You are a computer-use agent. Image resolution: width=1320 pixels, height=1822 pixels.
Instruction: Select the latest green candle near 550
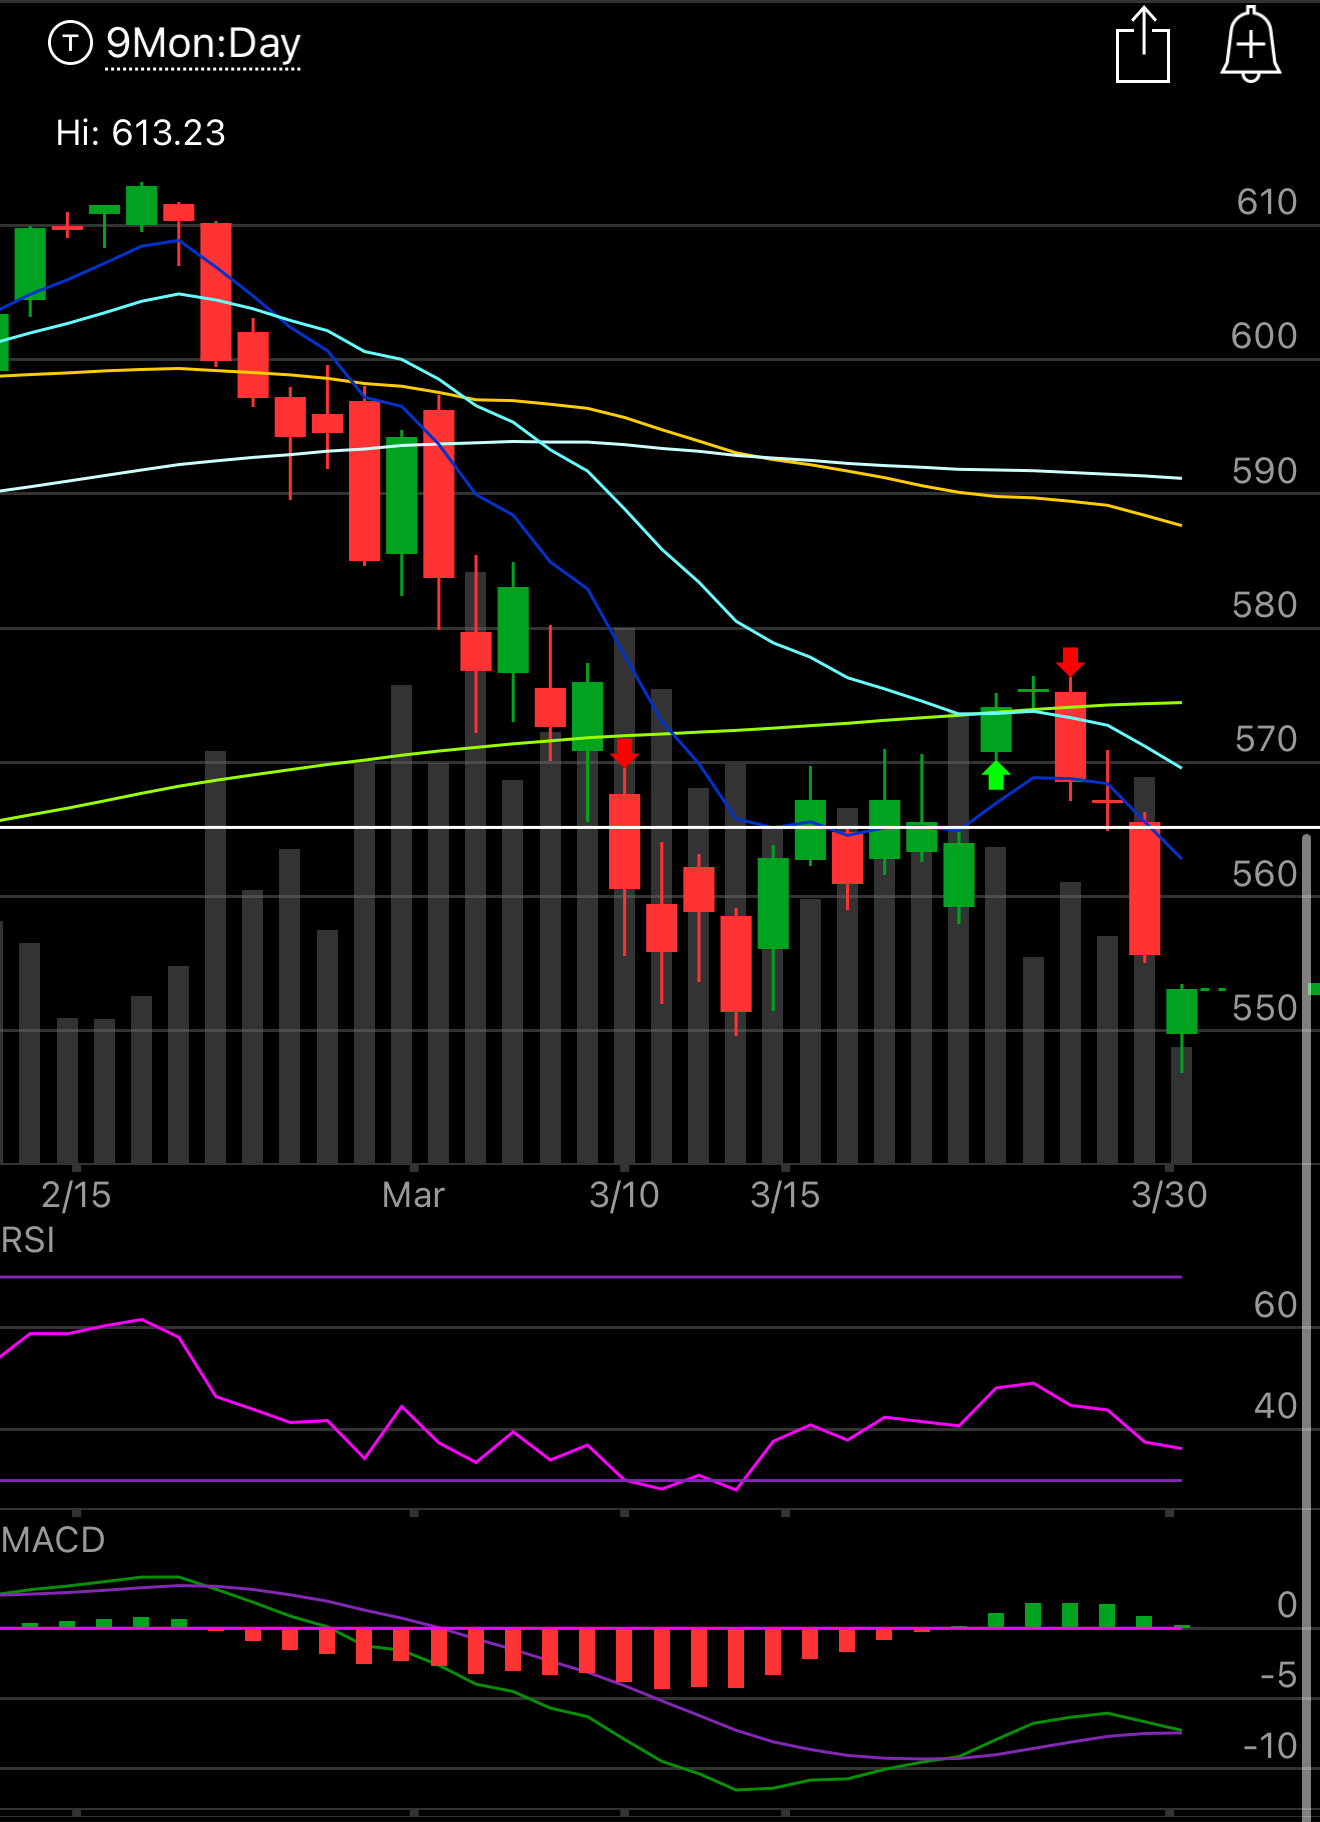(1181, 1011)
